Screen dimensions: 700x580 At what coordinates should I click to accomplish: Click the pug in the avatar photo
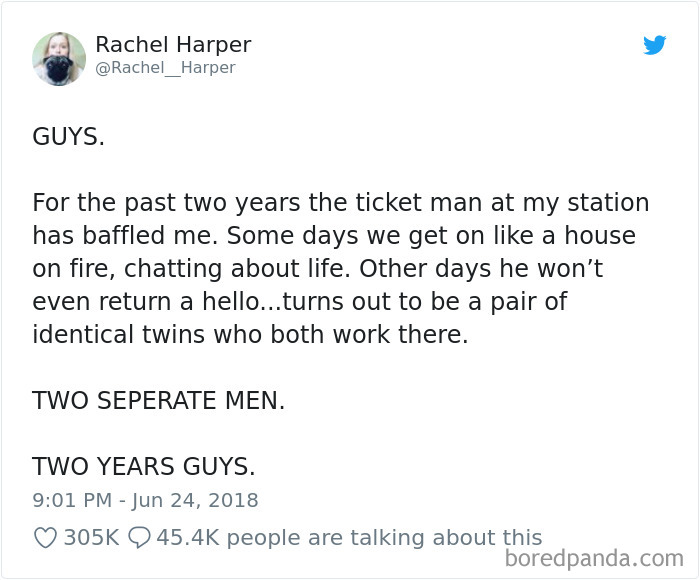58,69
